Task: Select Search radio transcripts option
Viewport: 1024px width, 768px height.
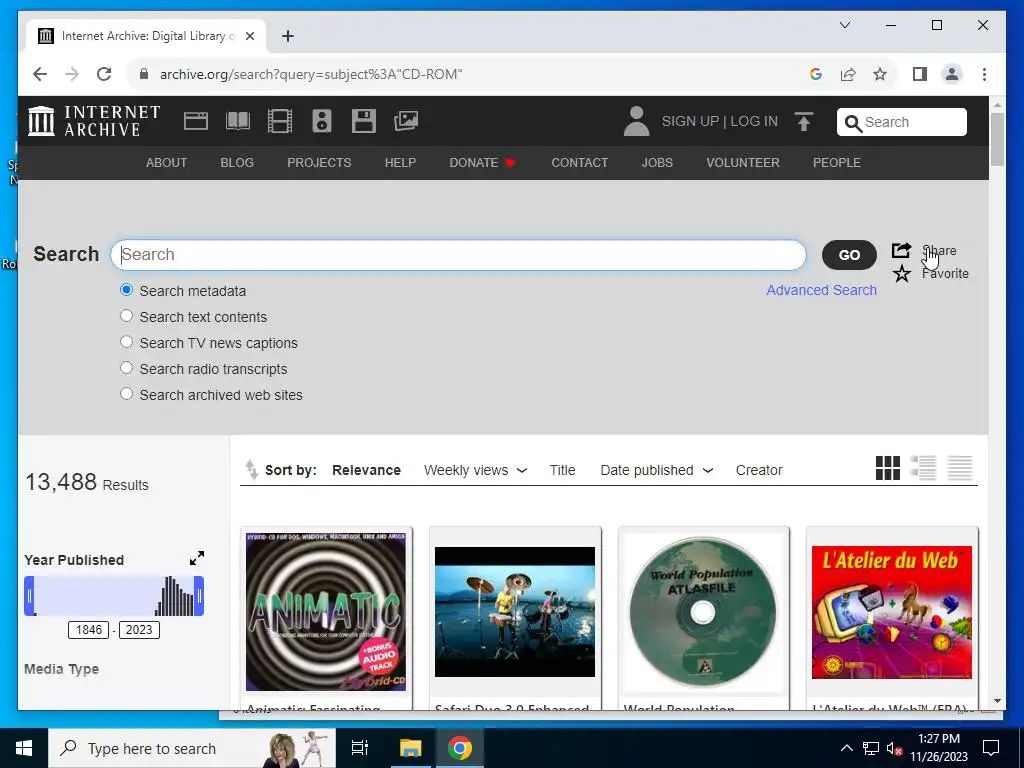Action: (127, 368)
